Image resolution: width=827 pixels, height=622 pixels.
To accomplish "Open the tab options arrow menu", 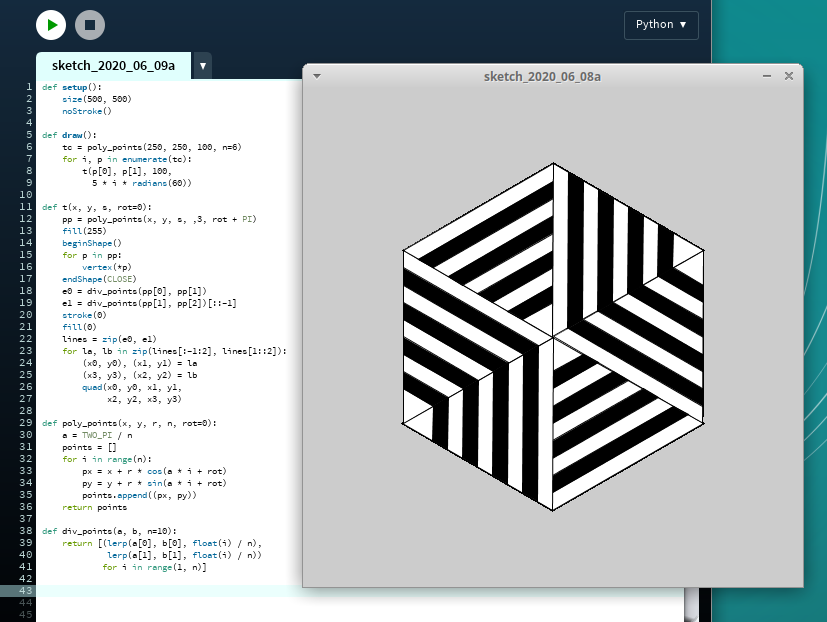I will click(203, 67).
